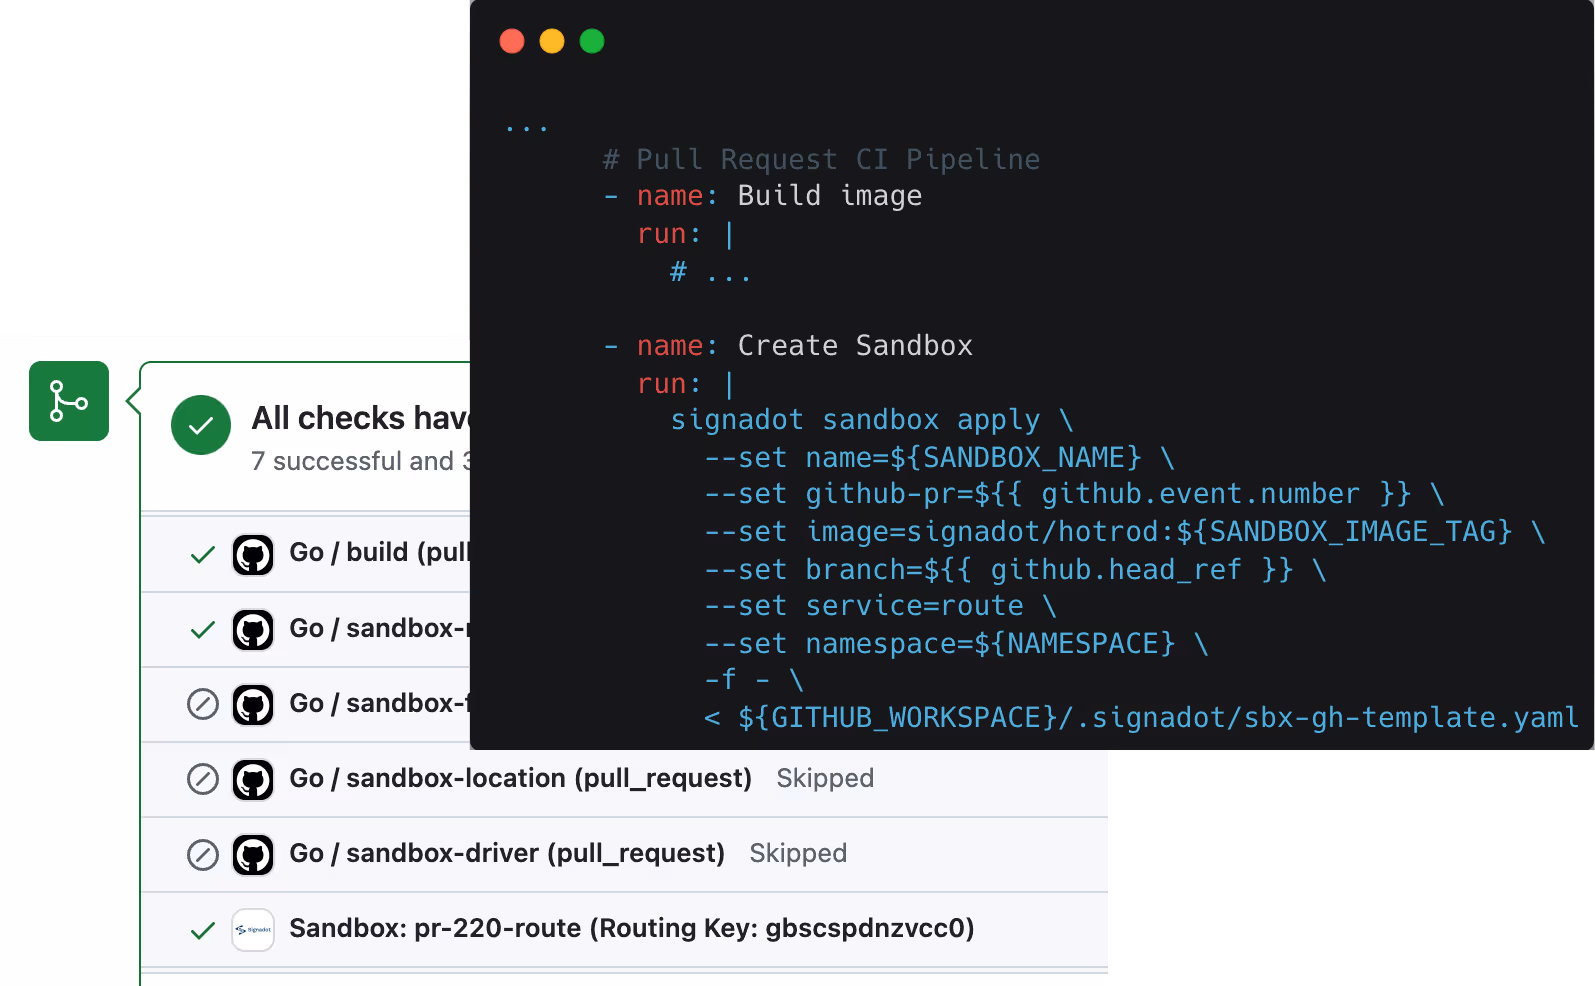Click the GitHub avatar beside sandbox-driver
This screenshot has width=1595, height=986.
pos(253,854)
